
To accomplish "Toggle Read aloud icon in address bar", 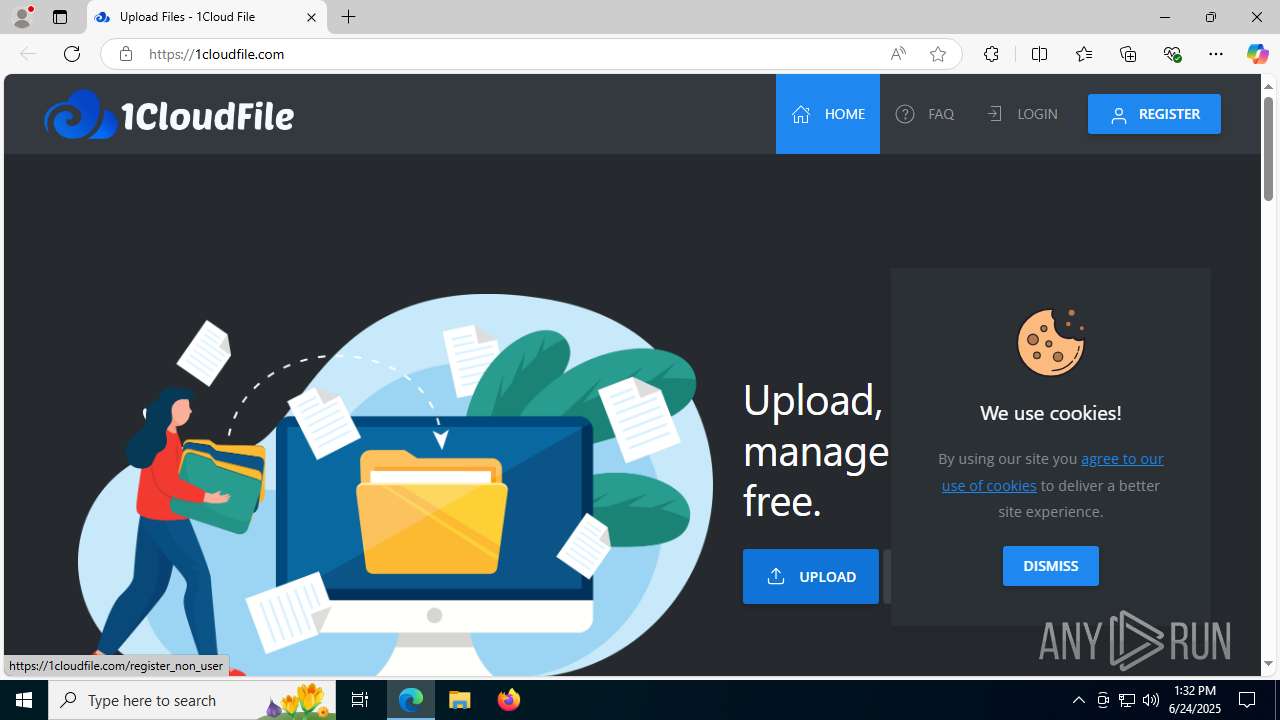I will click(x=898, y=54).
